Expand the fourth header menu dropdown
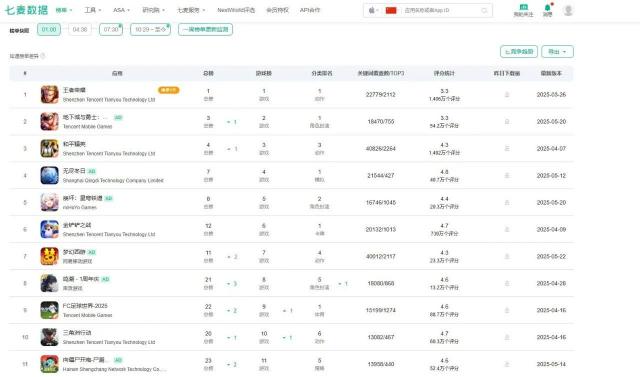Image resolution: width=640 pixels, height=377 pixels. coord(153,10)
